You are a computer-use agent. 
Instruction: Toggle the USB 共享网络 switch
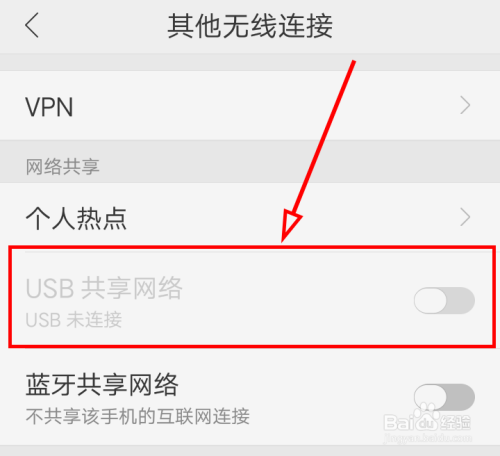(x=444, y=300)
